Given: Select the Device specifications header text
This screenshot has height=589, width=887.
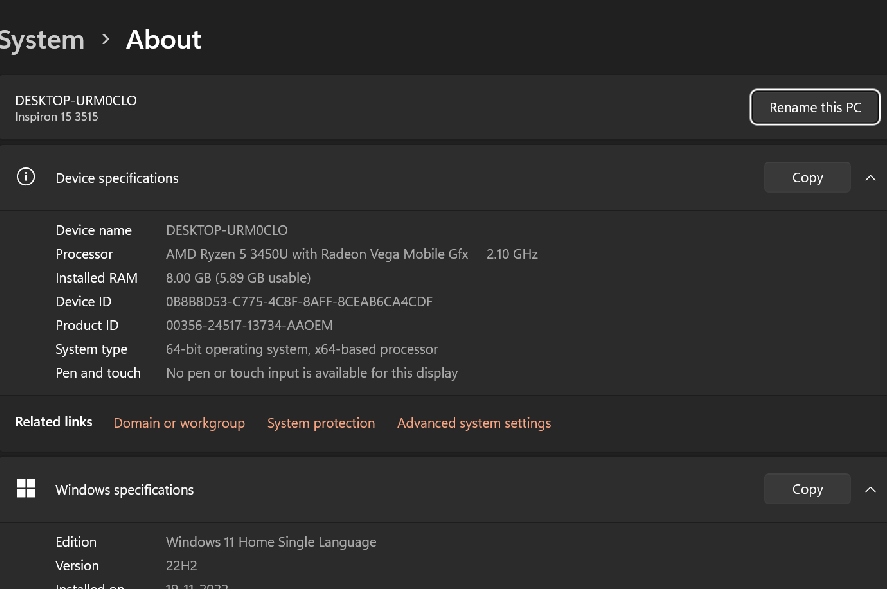Looking at the screenshot, I should tap(117, 178).
